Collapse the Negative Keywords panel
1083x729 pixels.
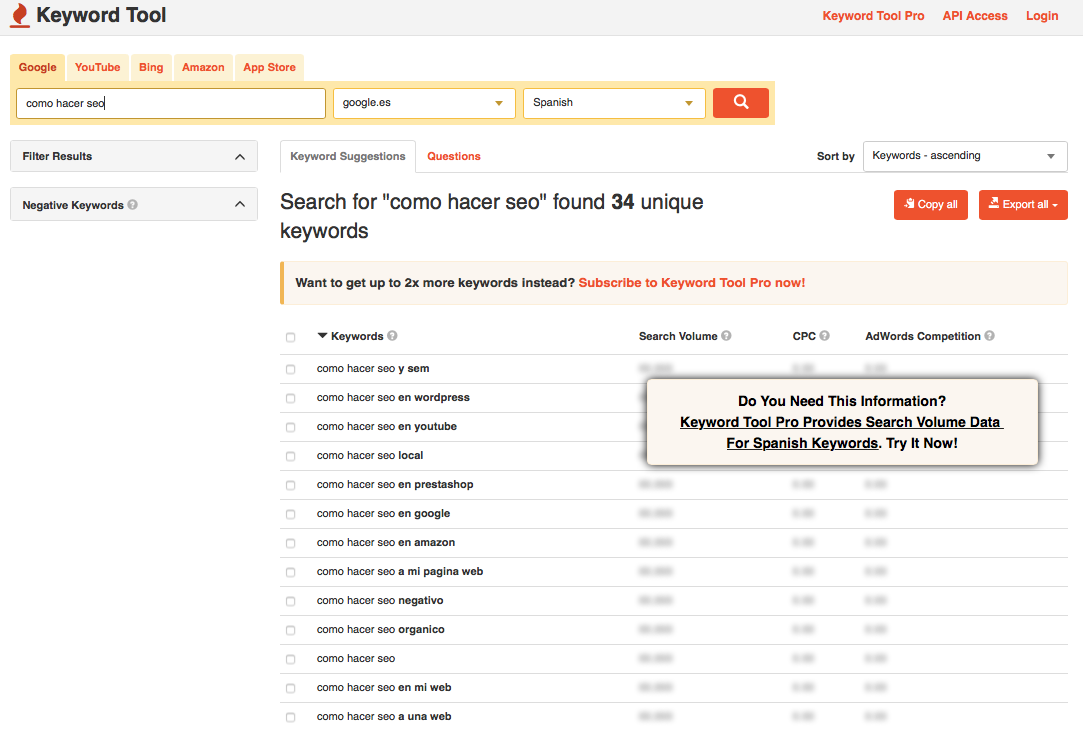point(134,205)
